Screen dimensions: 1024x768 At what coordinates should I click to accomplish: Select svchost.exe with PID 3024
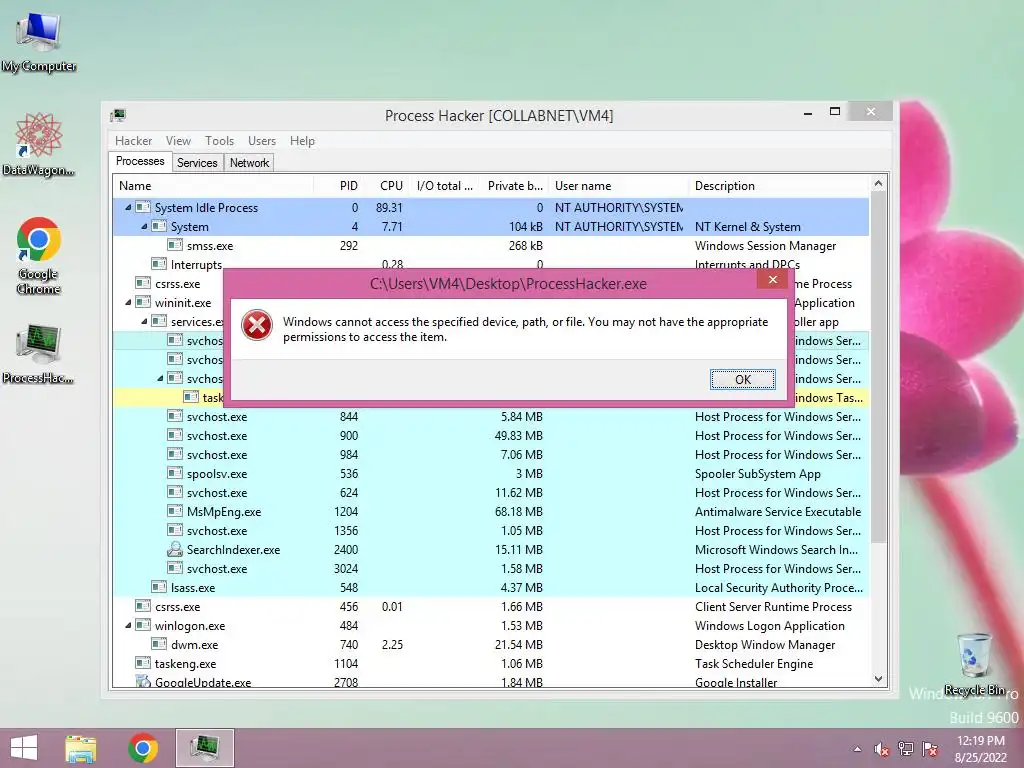tap(490, 568)
